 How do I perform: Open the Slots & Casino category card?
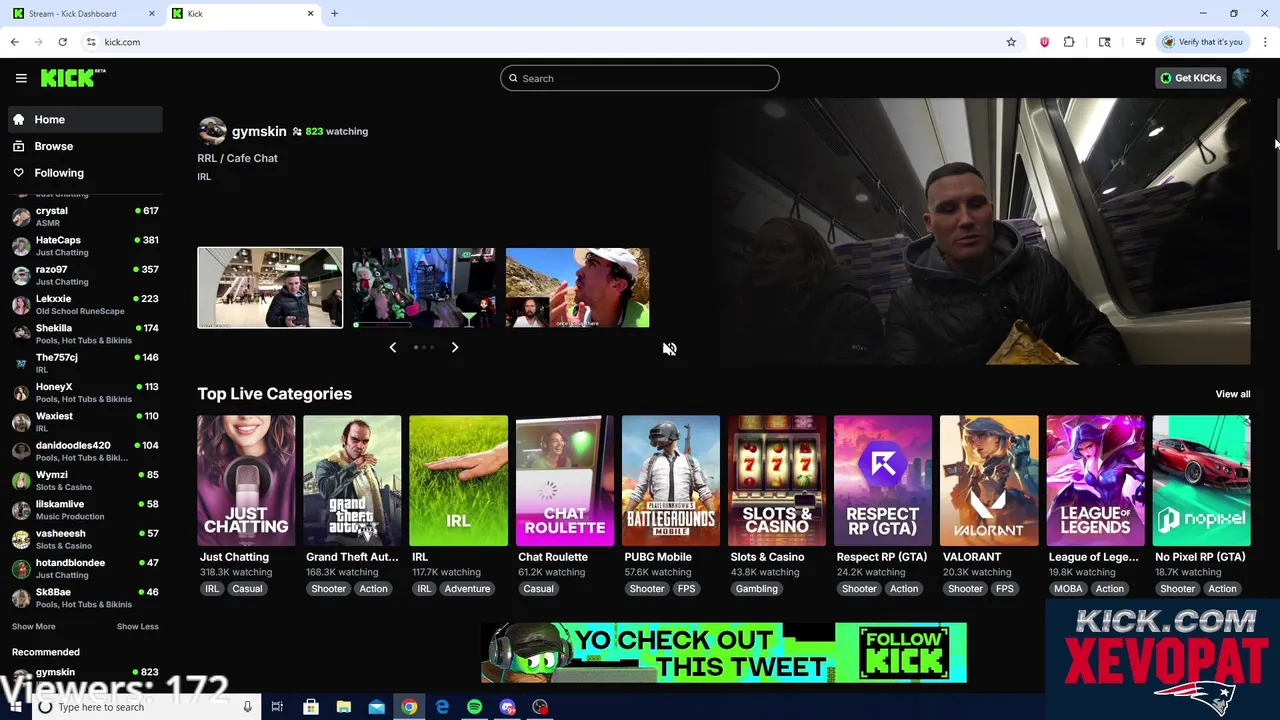point(777,481)
